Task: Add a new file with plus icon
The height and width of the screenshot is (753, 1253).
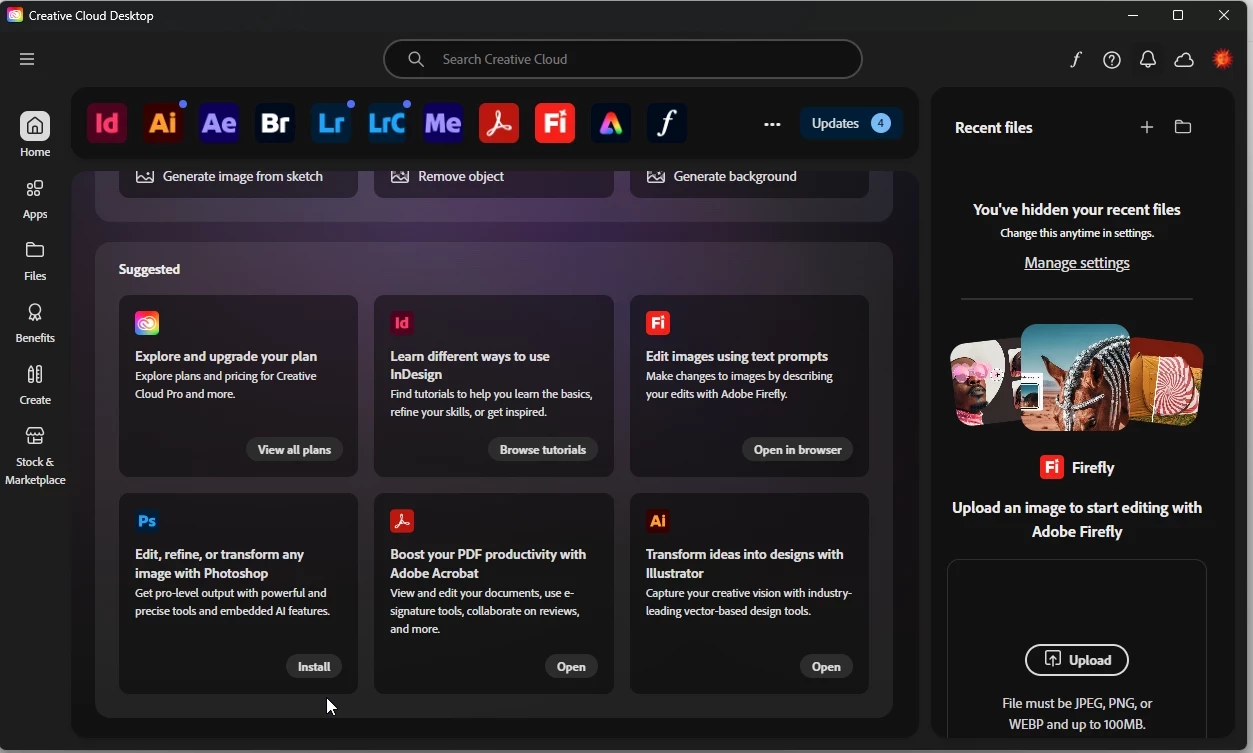Action: (x=1147, y=127)
